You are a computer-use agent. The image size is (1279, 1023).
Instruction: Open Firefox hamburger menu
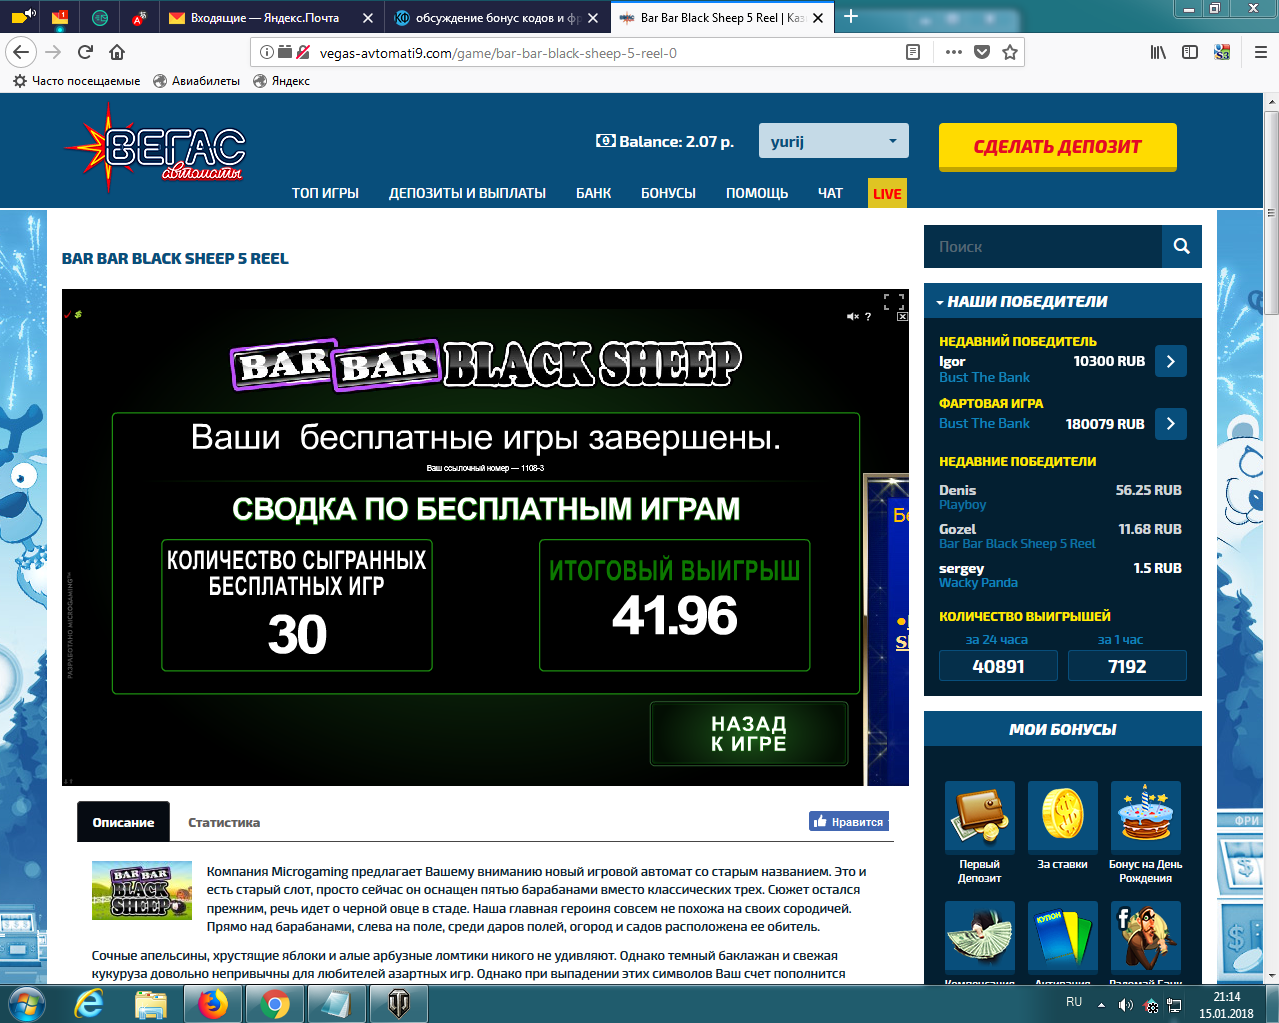1261,52
